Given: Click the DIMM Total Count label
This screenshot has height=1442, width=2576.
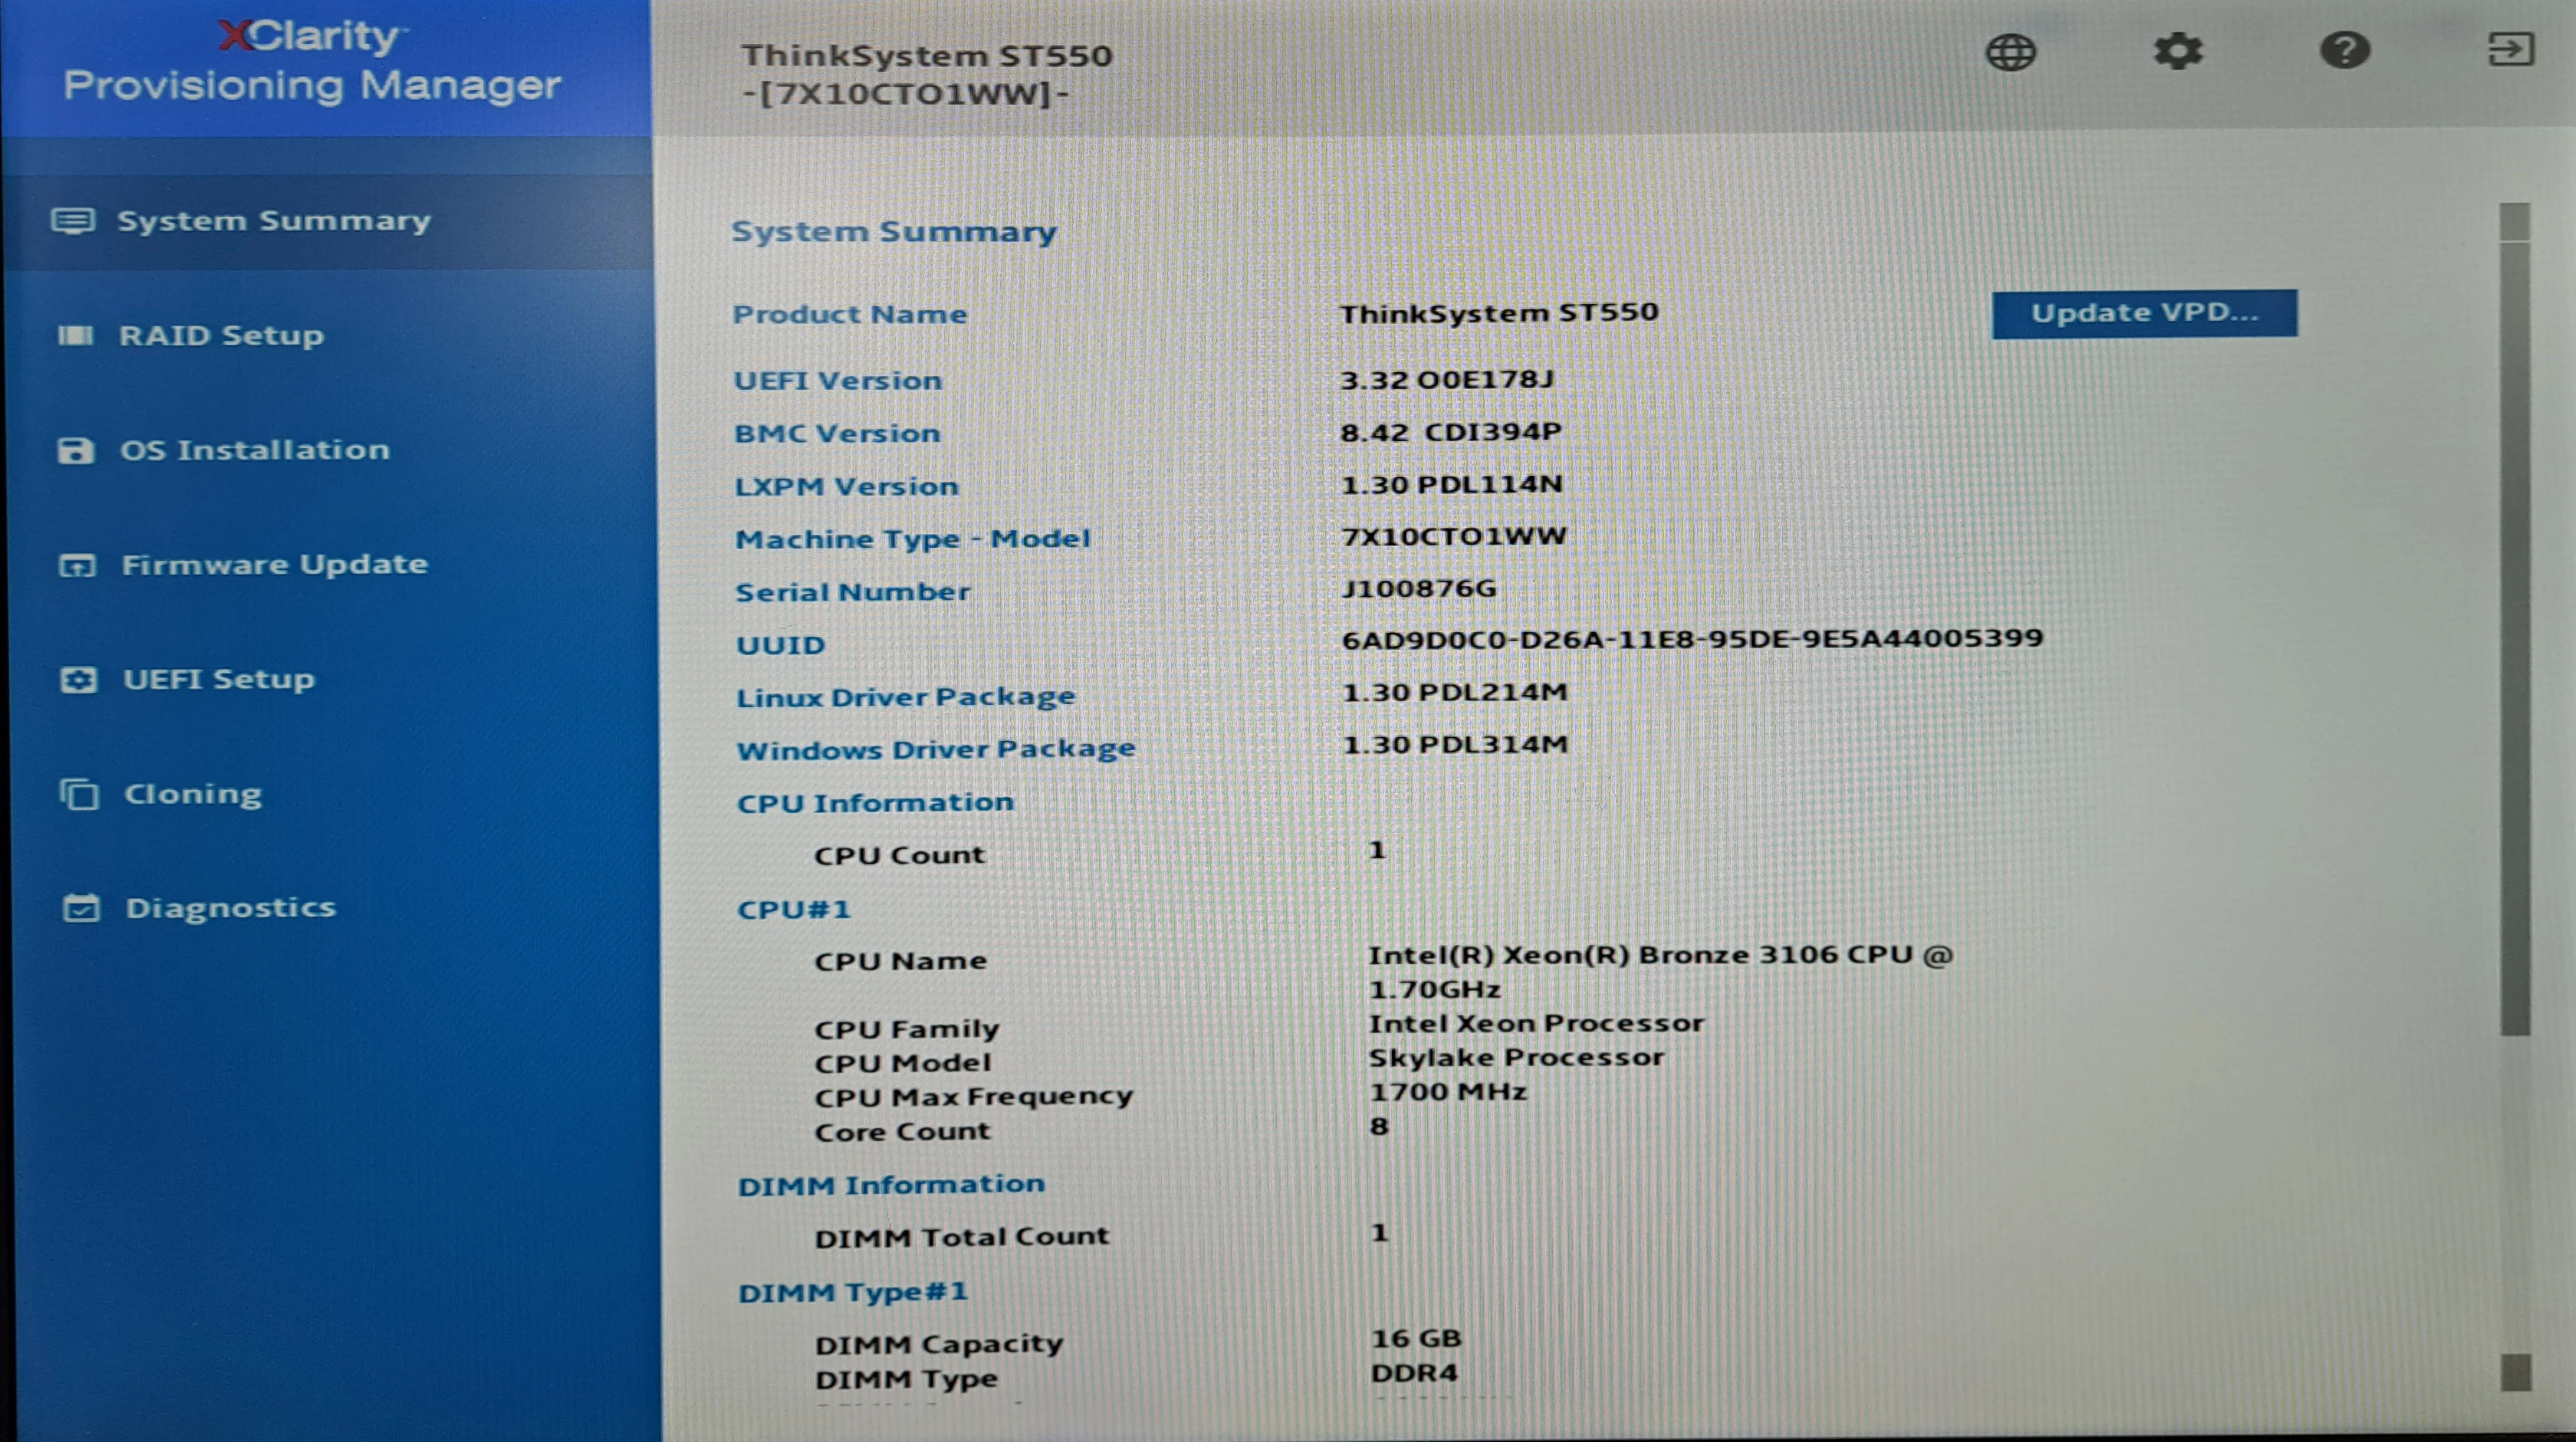Looking at the screenshot, I should [x=962, y=1238].
